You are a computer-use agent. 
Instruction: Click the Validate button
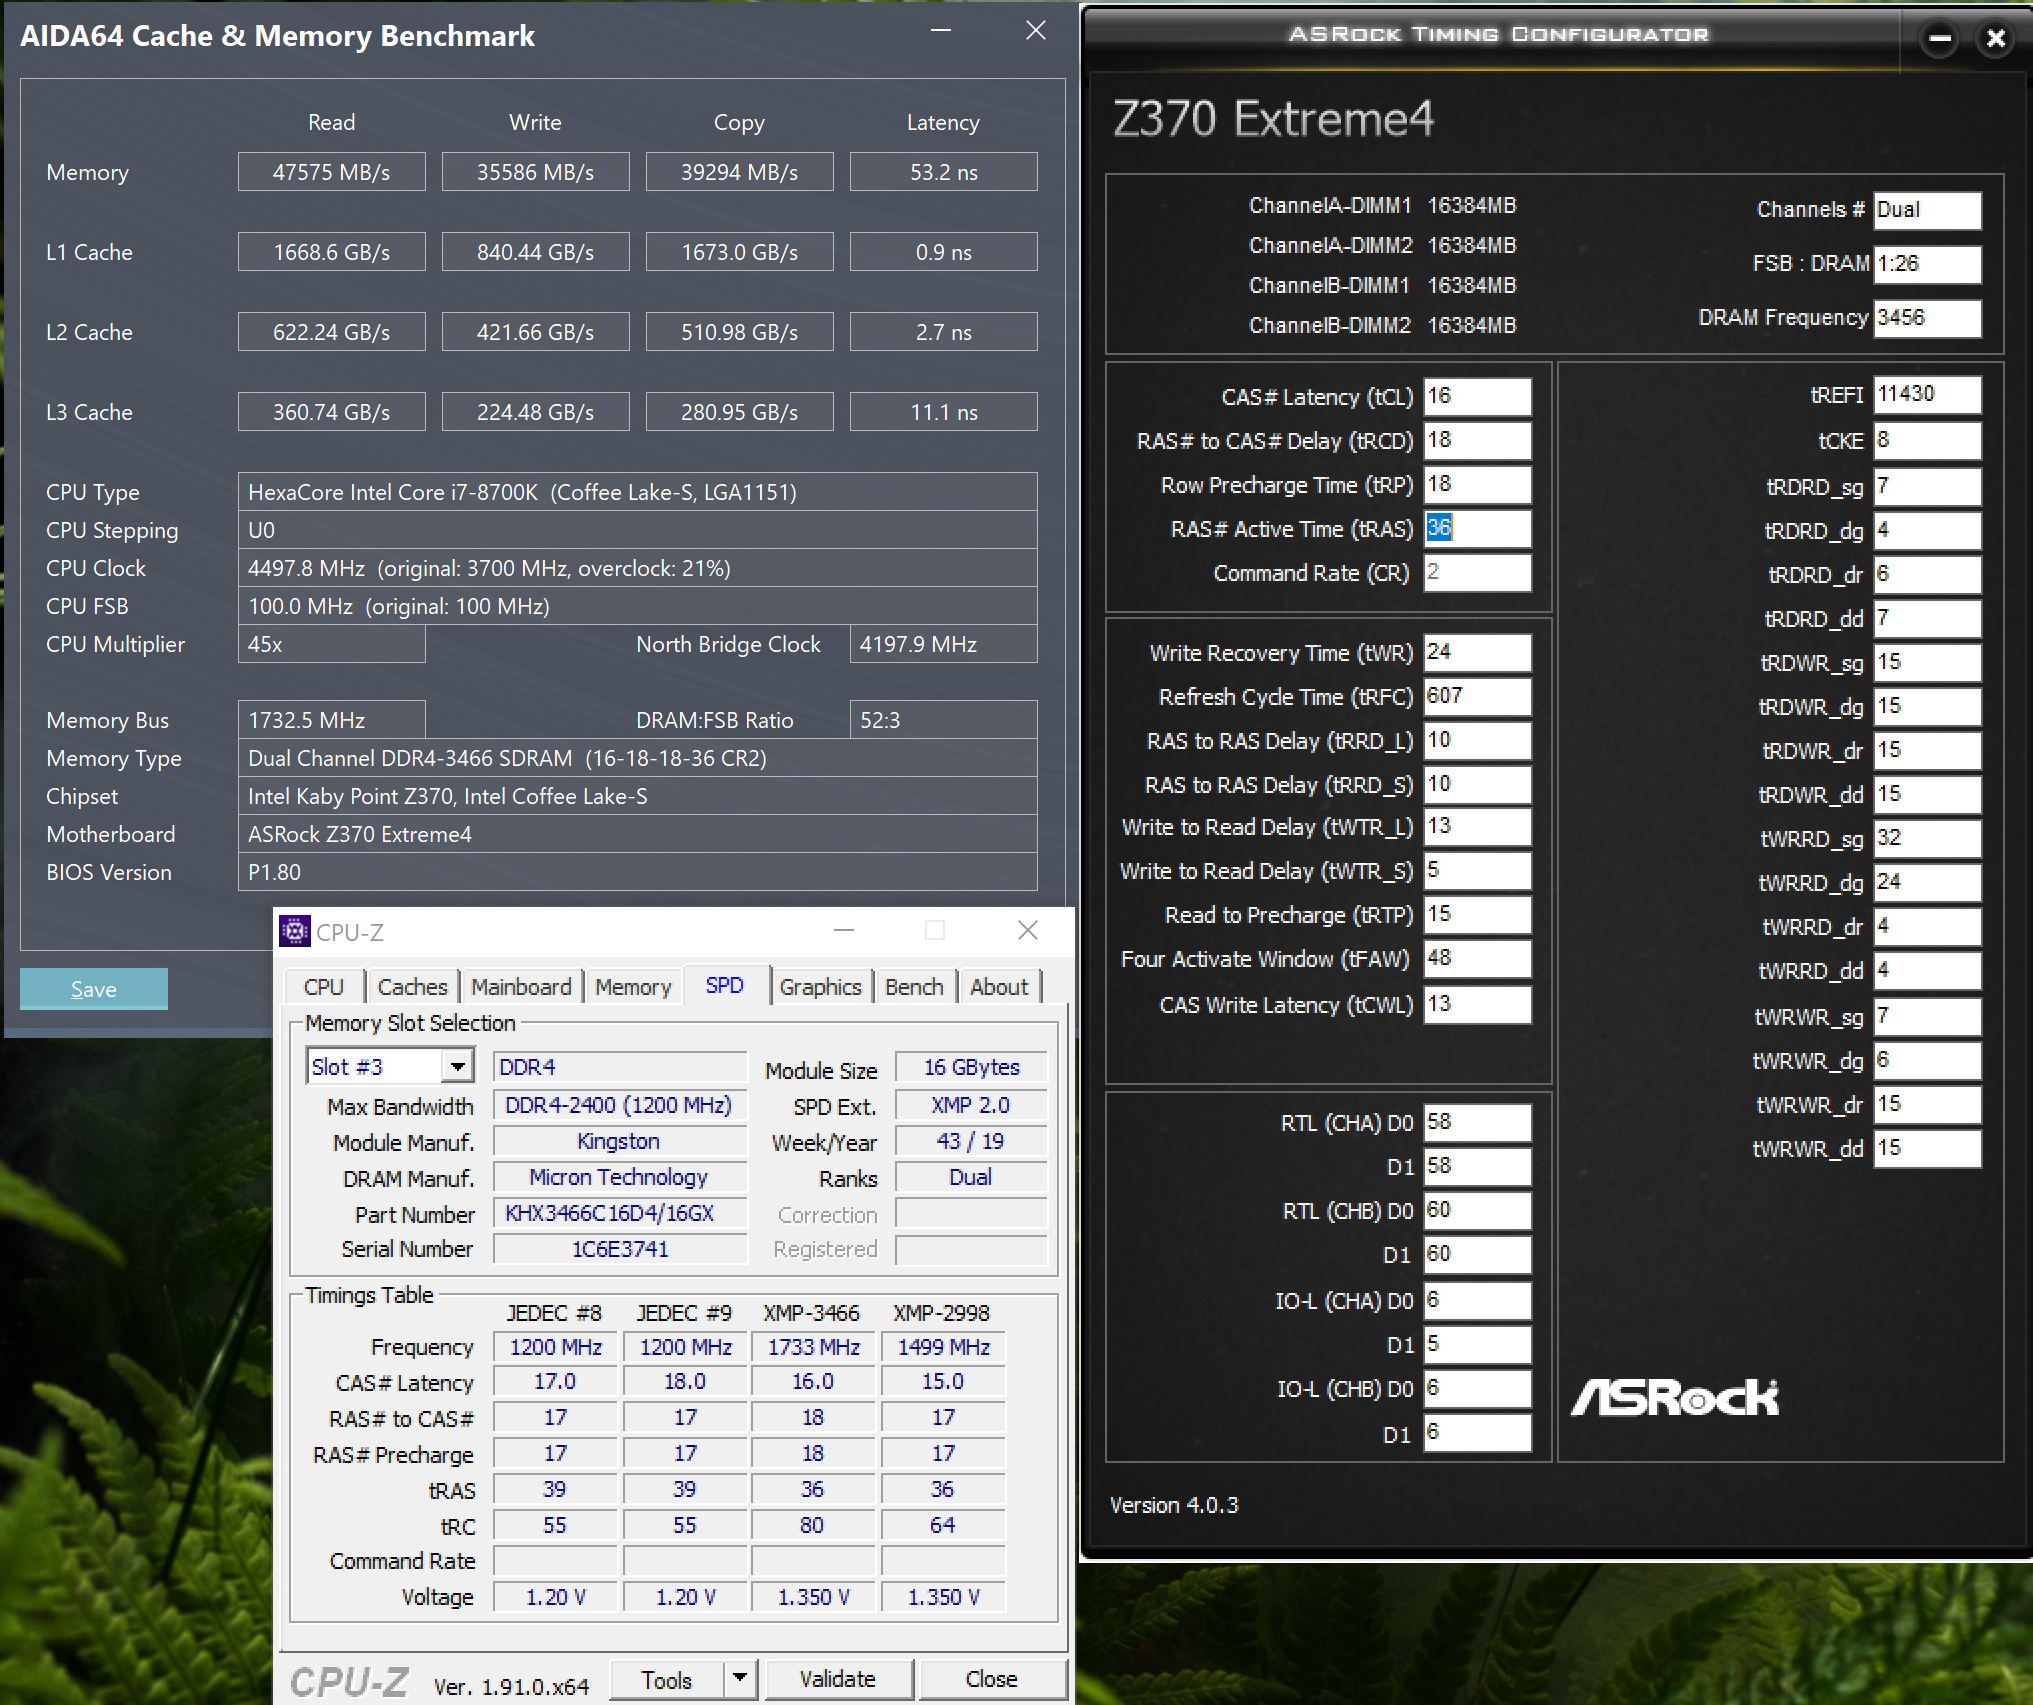point(838,1679)
